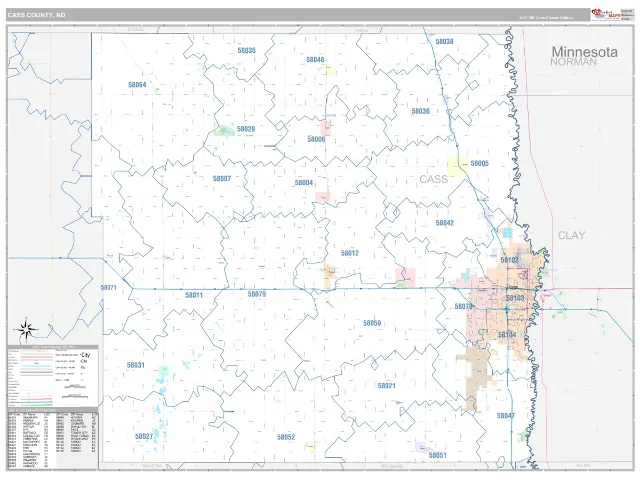Click the compass rose icon

coord(26,329)
